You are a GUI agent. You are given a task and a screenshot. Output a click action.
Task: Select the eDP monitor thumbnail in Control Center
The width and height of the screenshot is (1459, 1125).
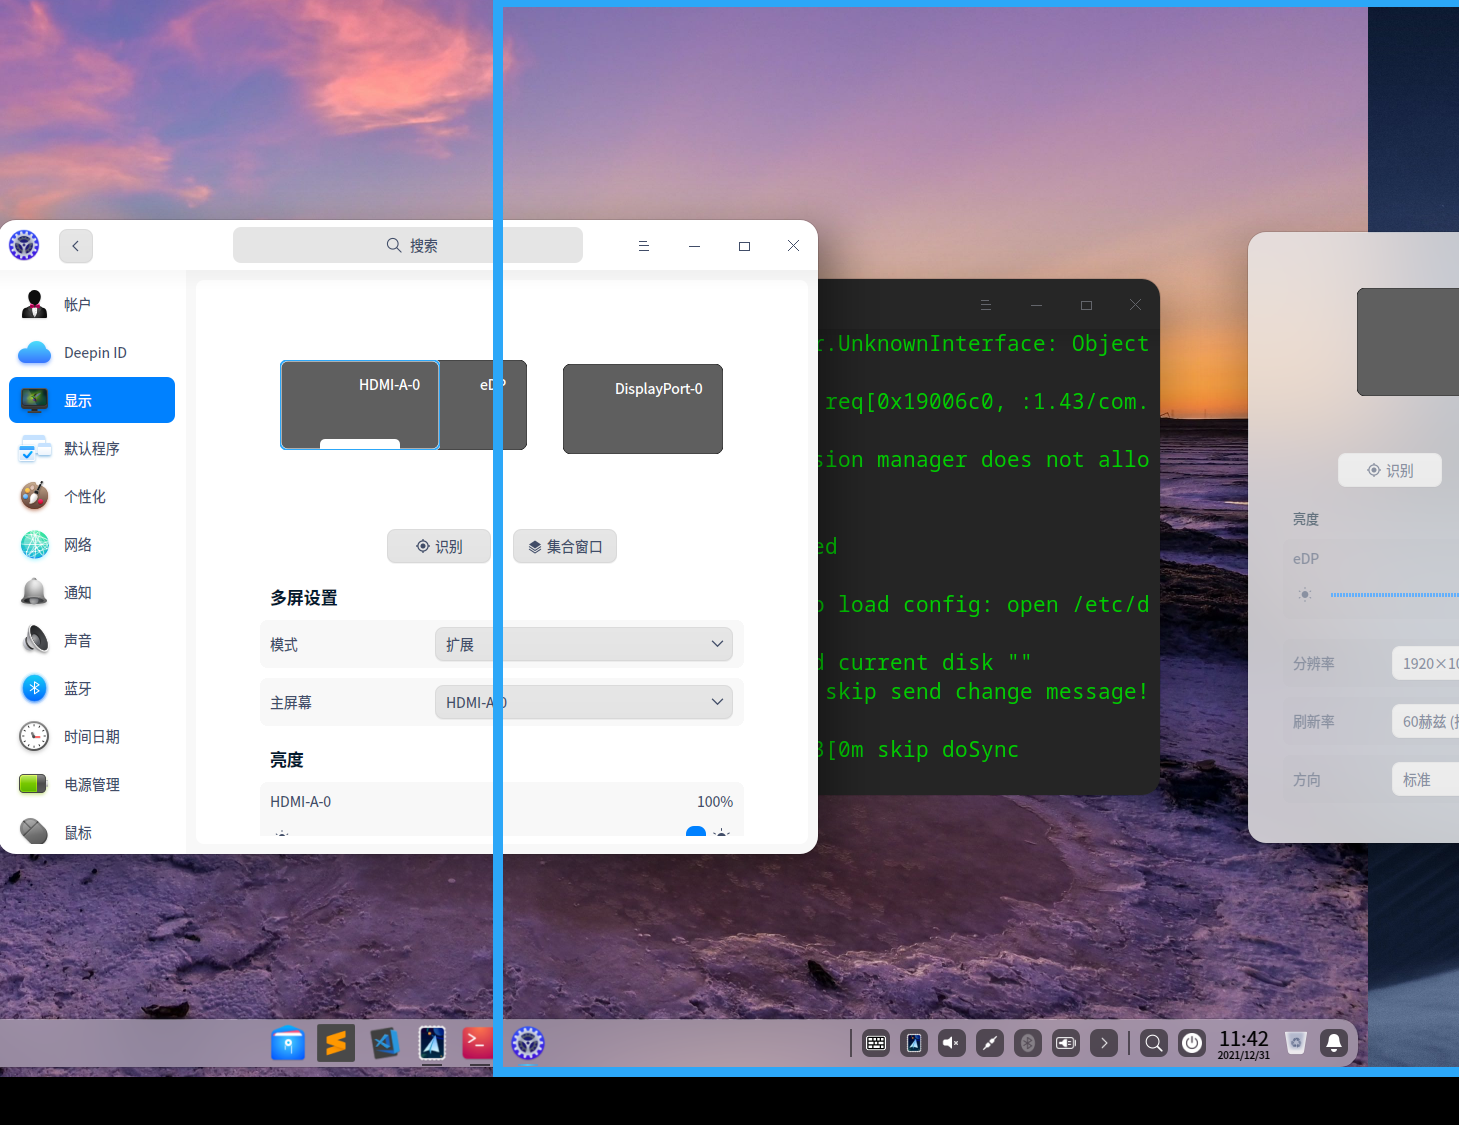coord(483,405)
